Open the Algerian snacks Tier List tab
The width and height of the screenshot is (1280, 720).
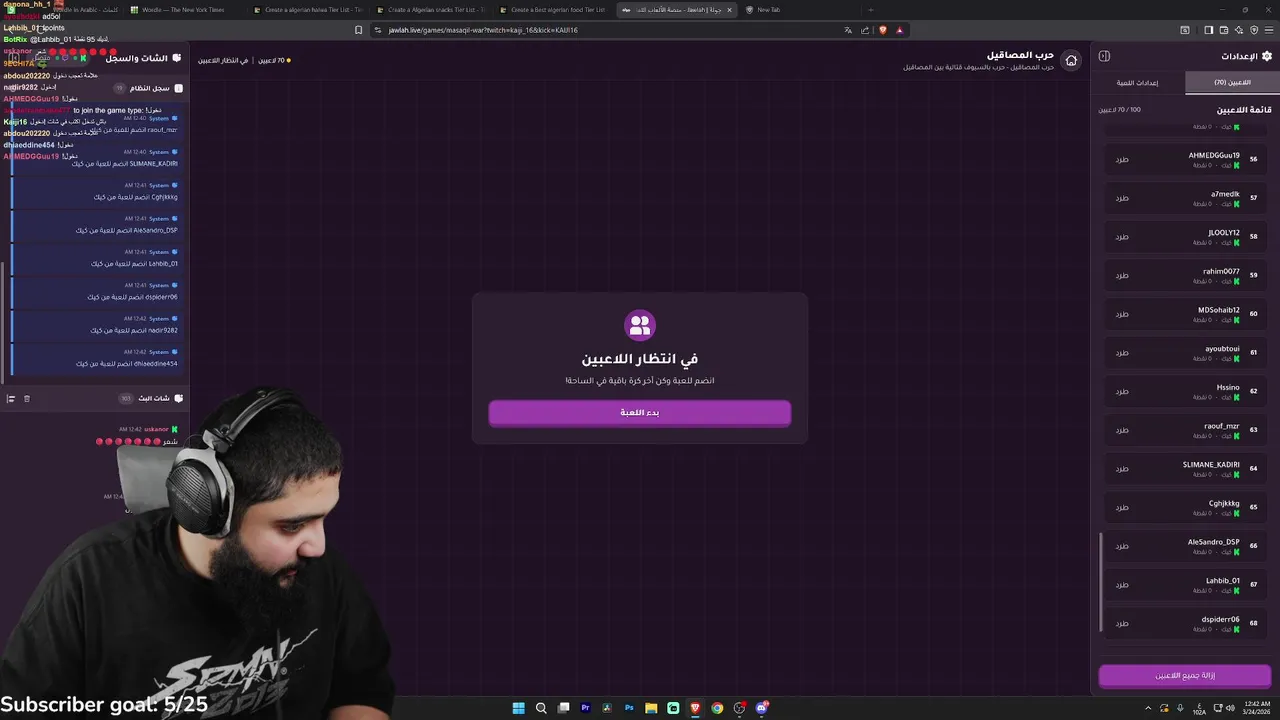(430, 10)
